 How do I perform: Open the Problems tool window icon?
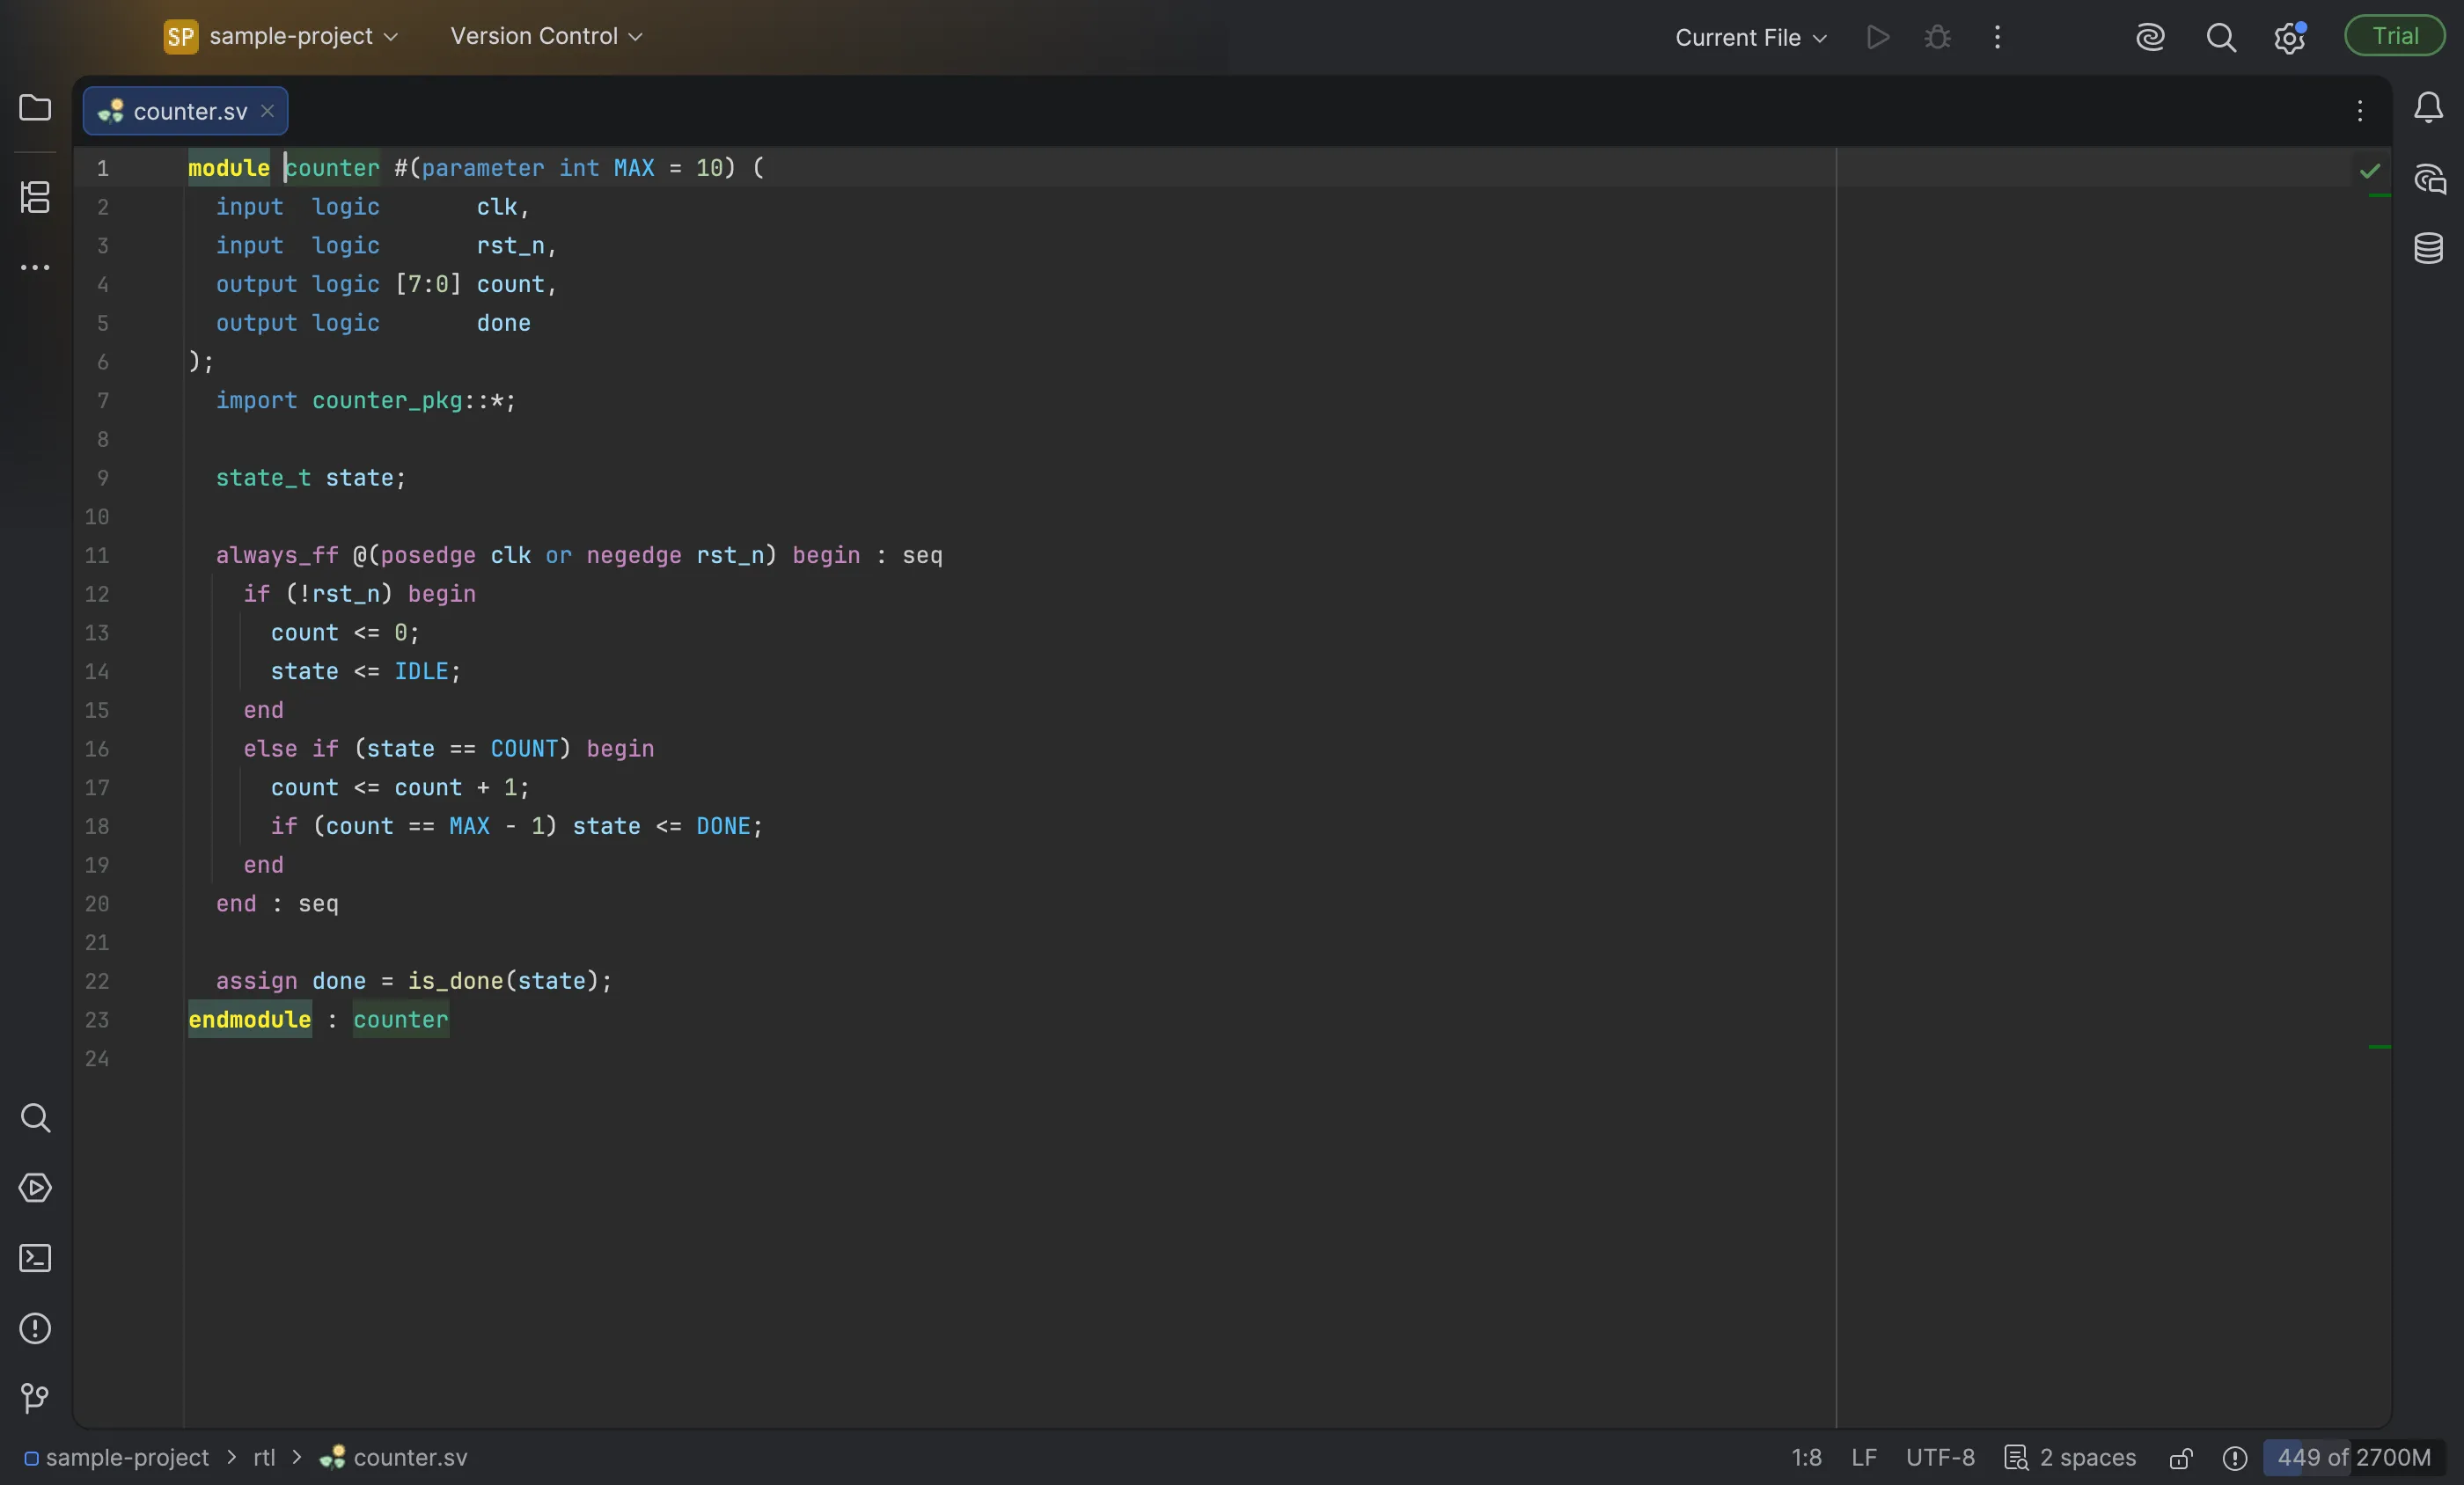(x=35, y=1328)
